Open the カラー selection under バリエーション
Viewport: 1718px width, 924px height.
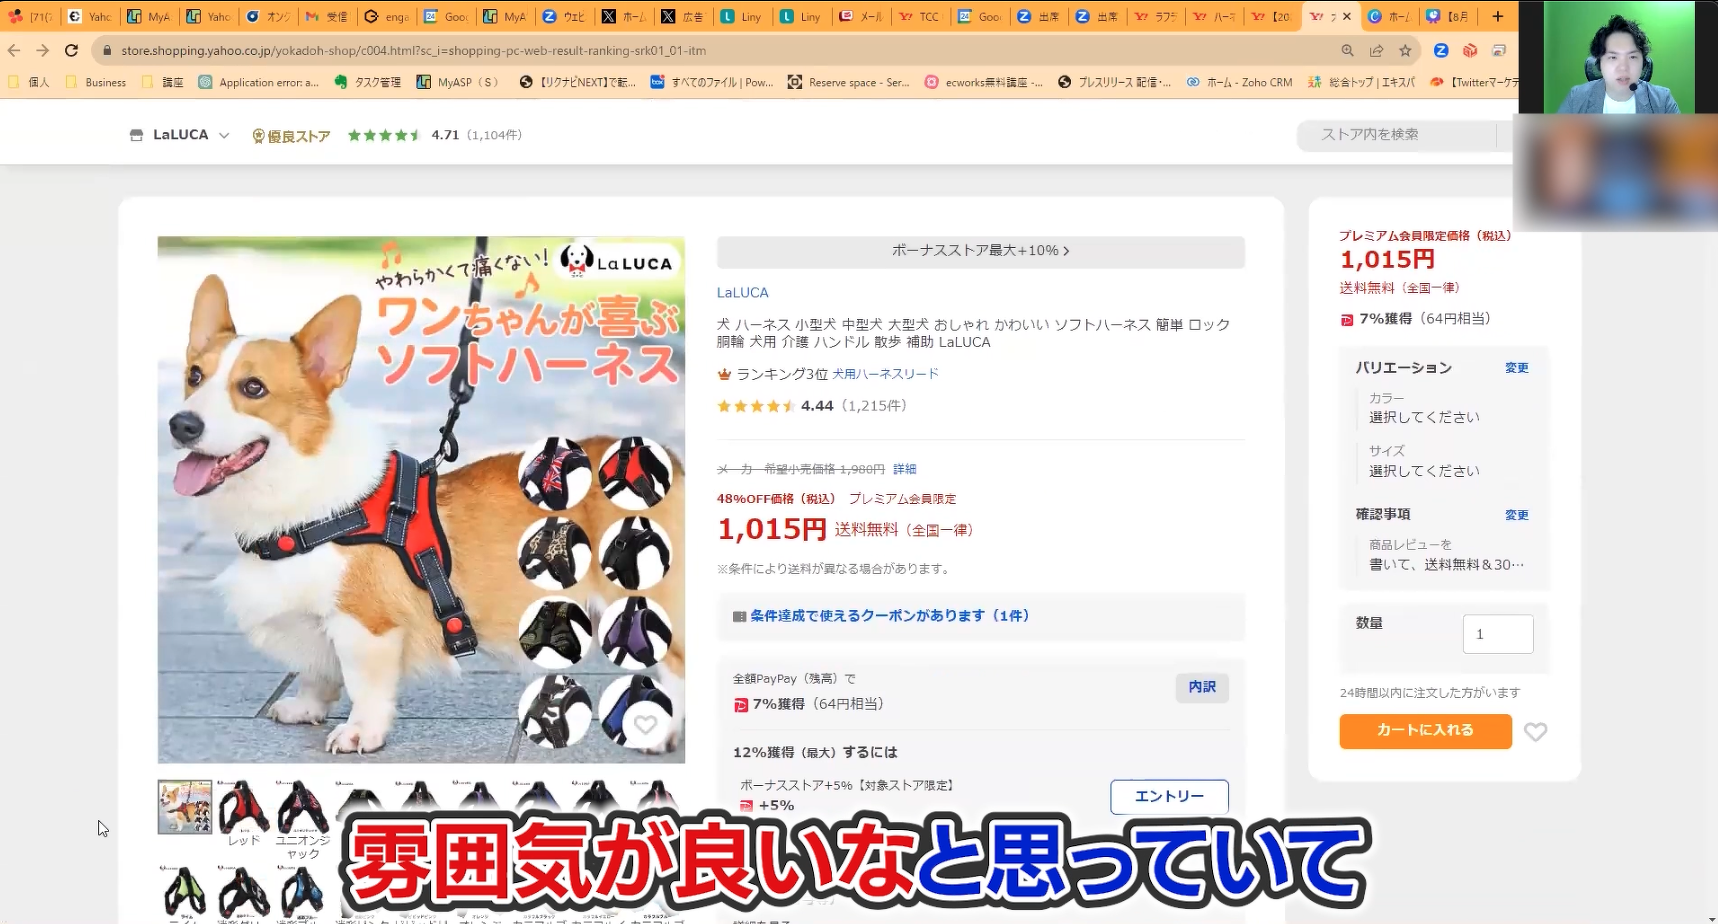[1424, 416]
